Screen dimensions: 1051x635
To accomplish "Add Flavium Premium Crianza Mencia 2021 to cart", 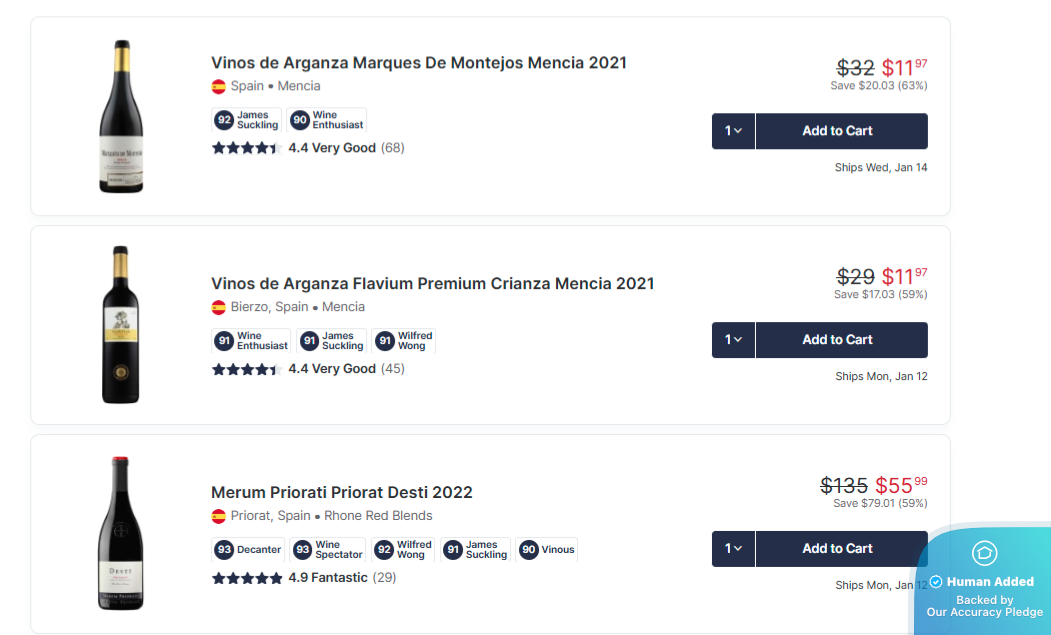I will (x=841, y=340).
